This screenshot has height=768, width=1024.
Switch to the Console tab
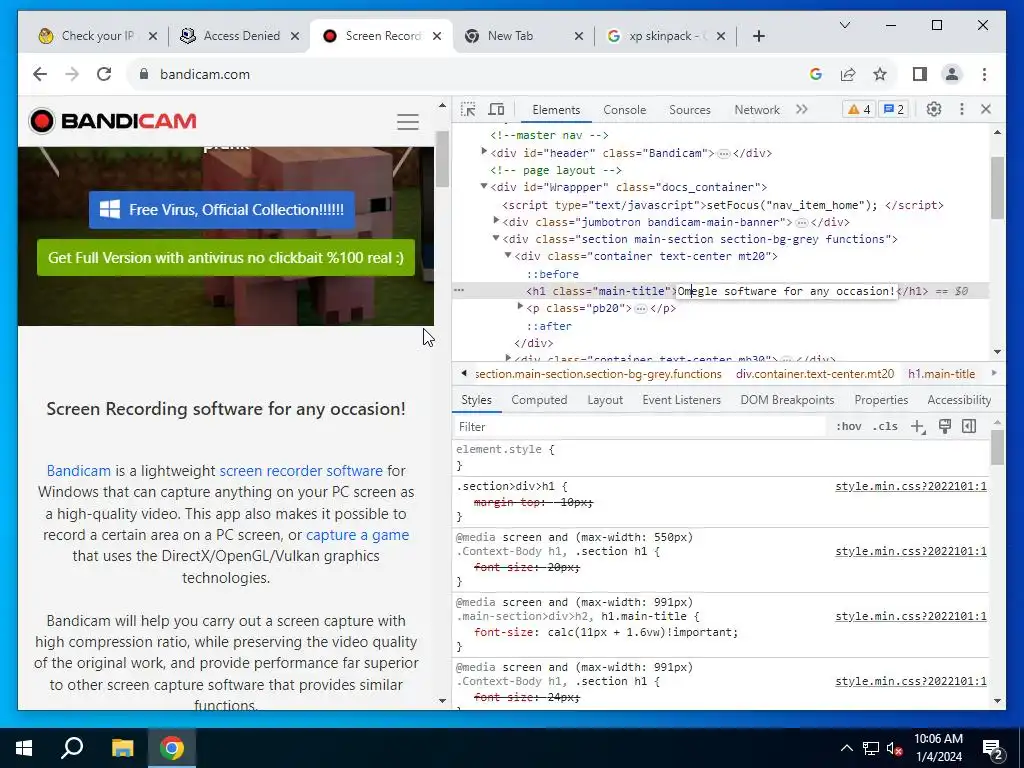[624, 110]
